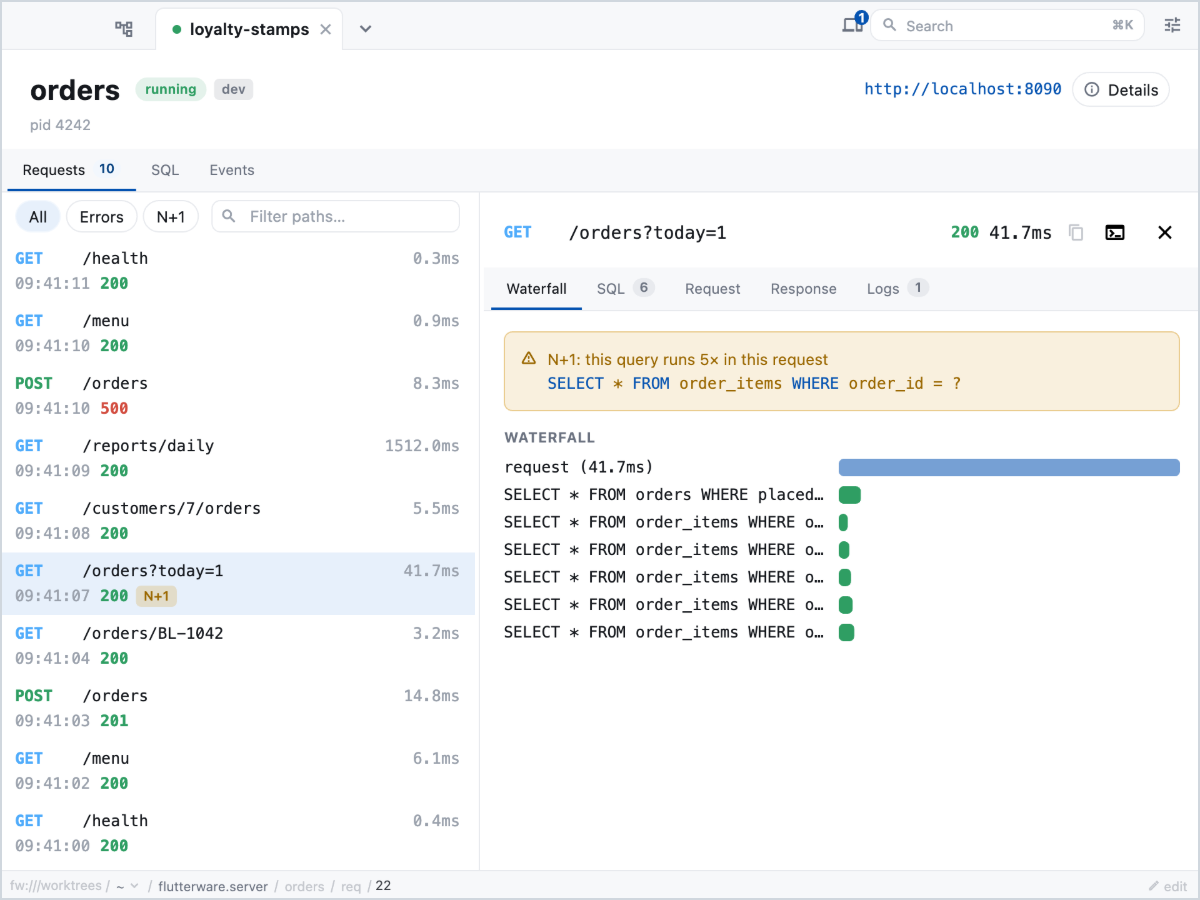Select the All filter
Screen dimensions: 1200x900
point(38,217)
